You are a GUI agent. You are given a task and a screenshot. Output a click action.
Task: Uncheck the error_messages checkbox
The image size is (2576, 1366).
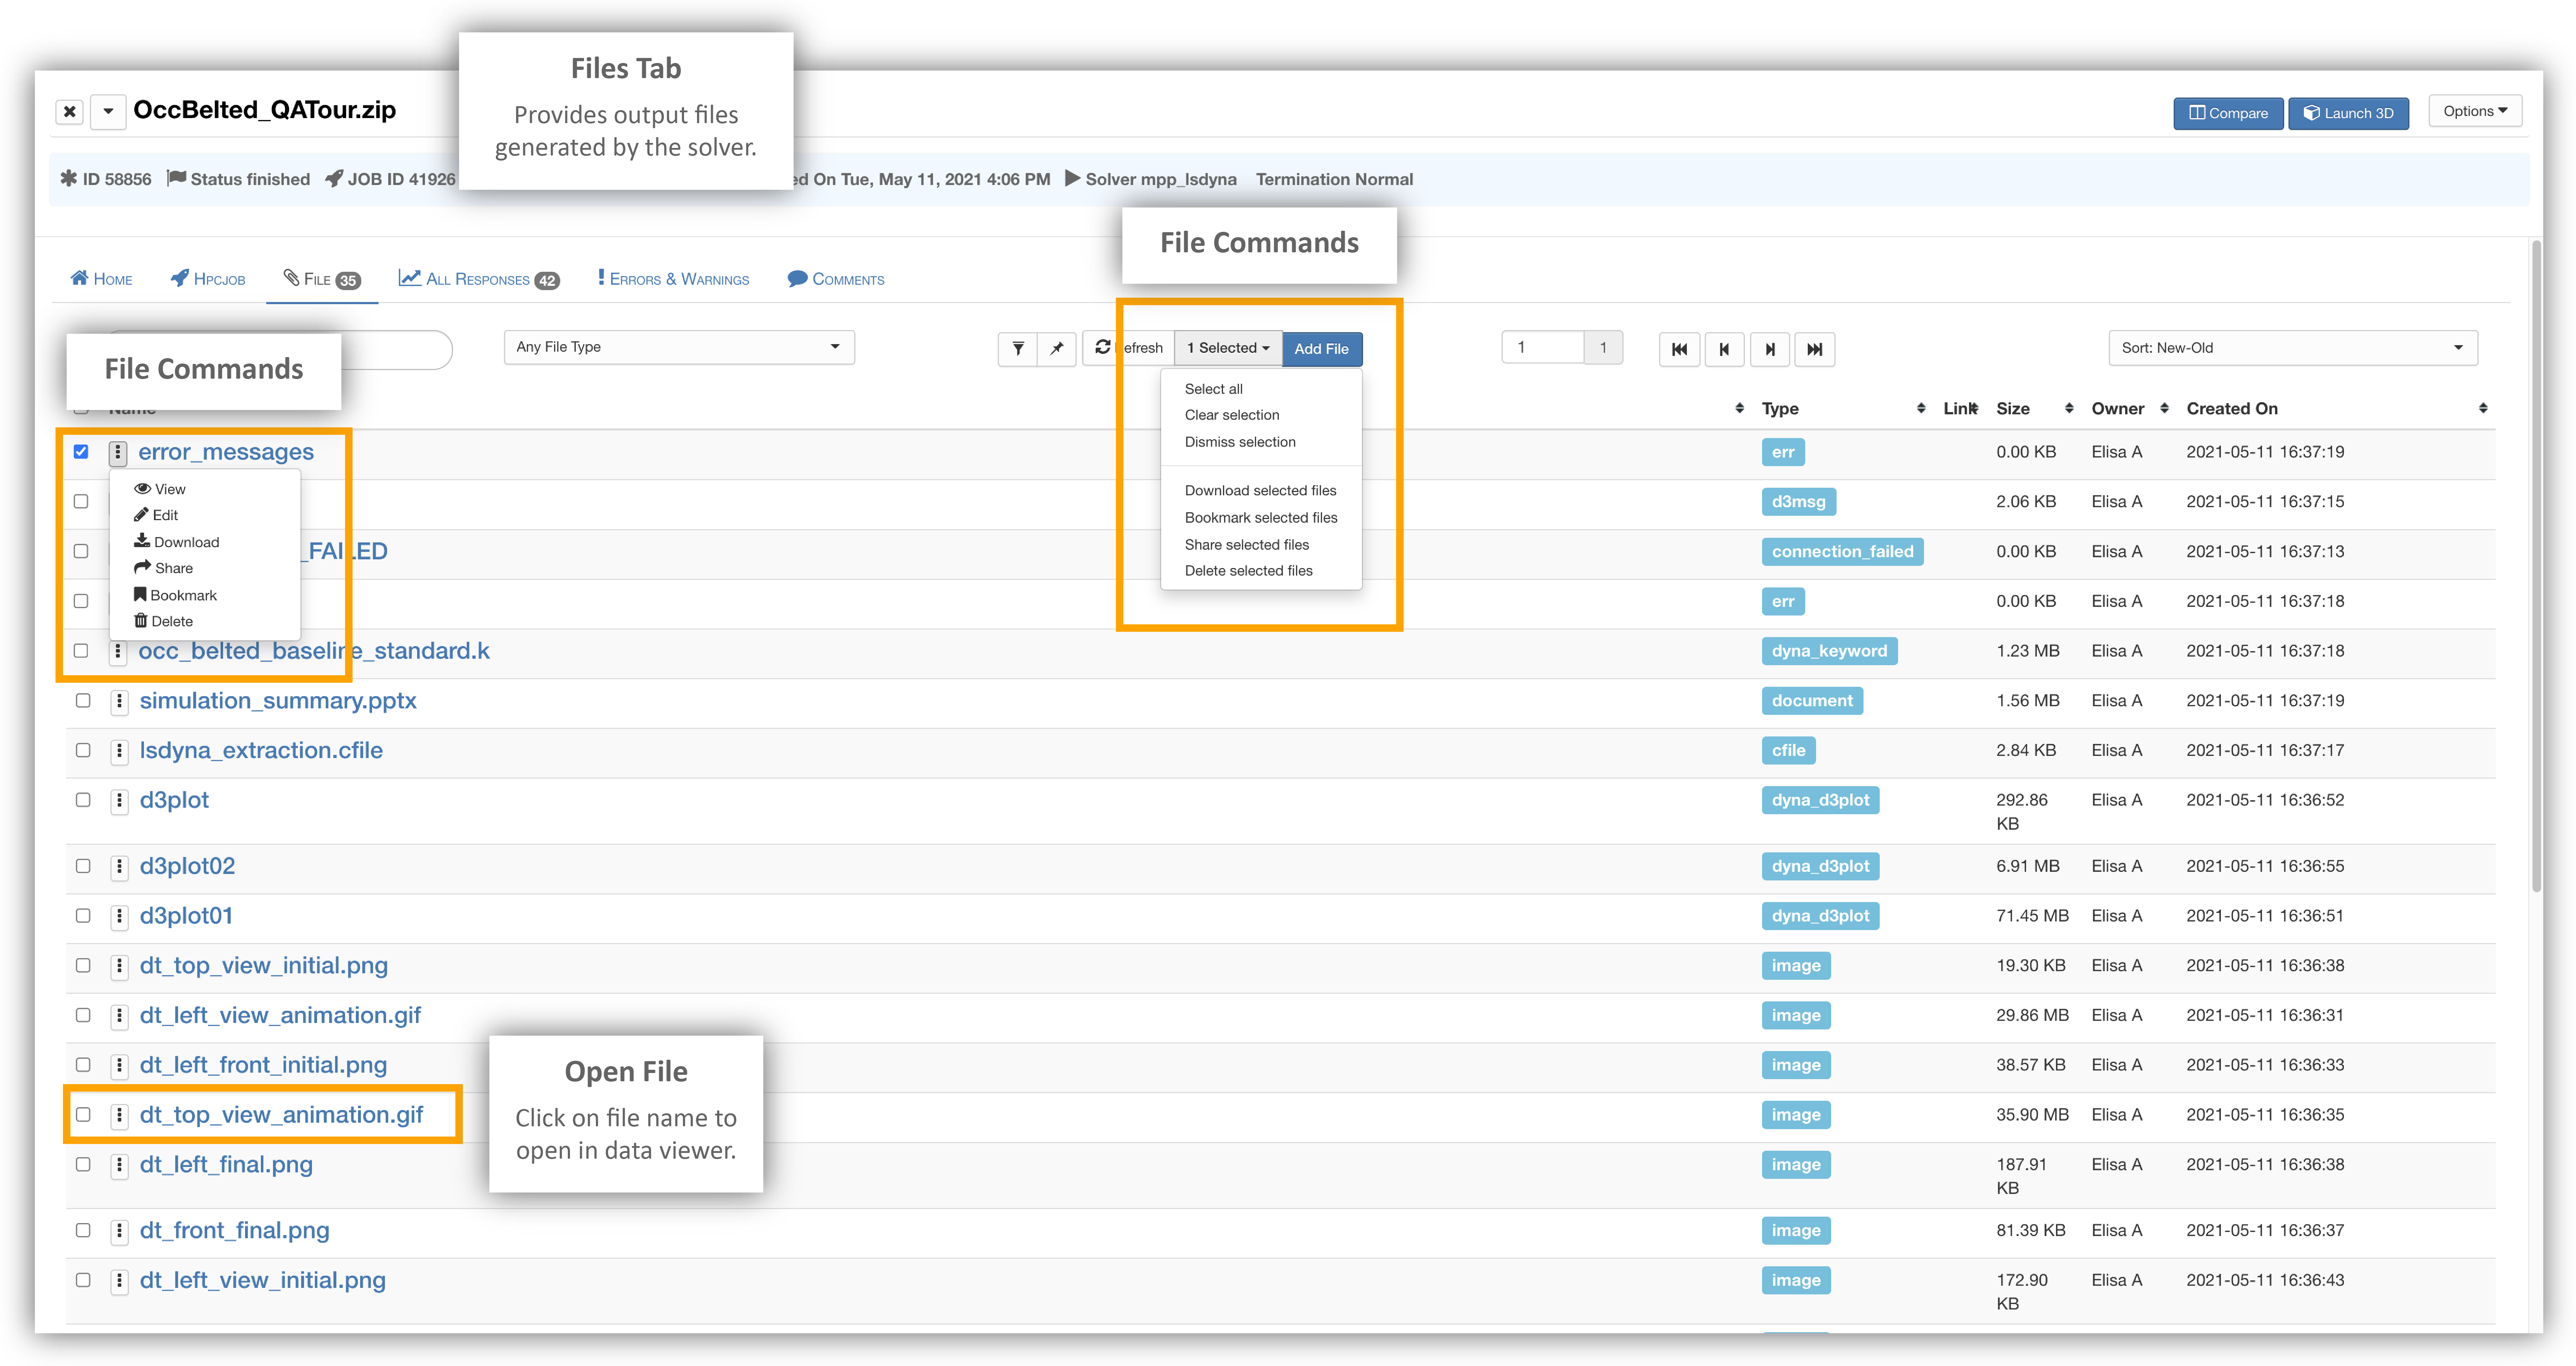81,452
